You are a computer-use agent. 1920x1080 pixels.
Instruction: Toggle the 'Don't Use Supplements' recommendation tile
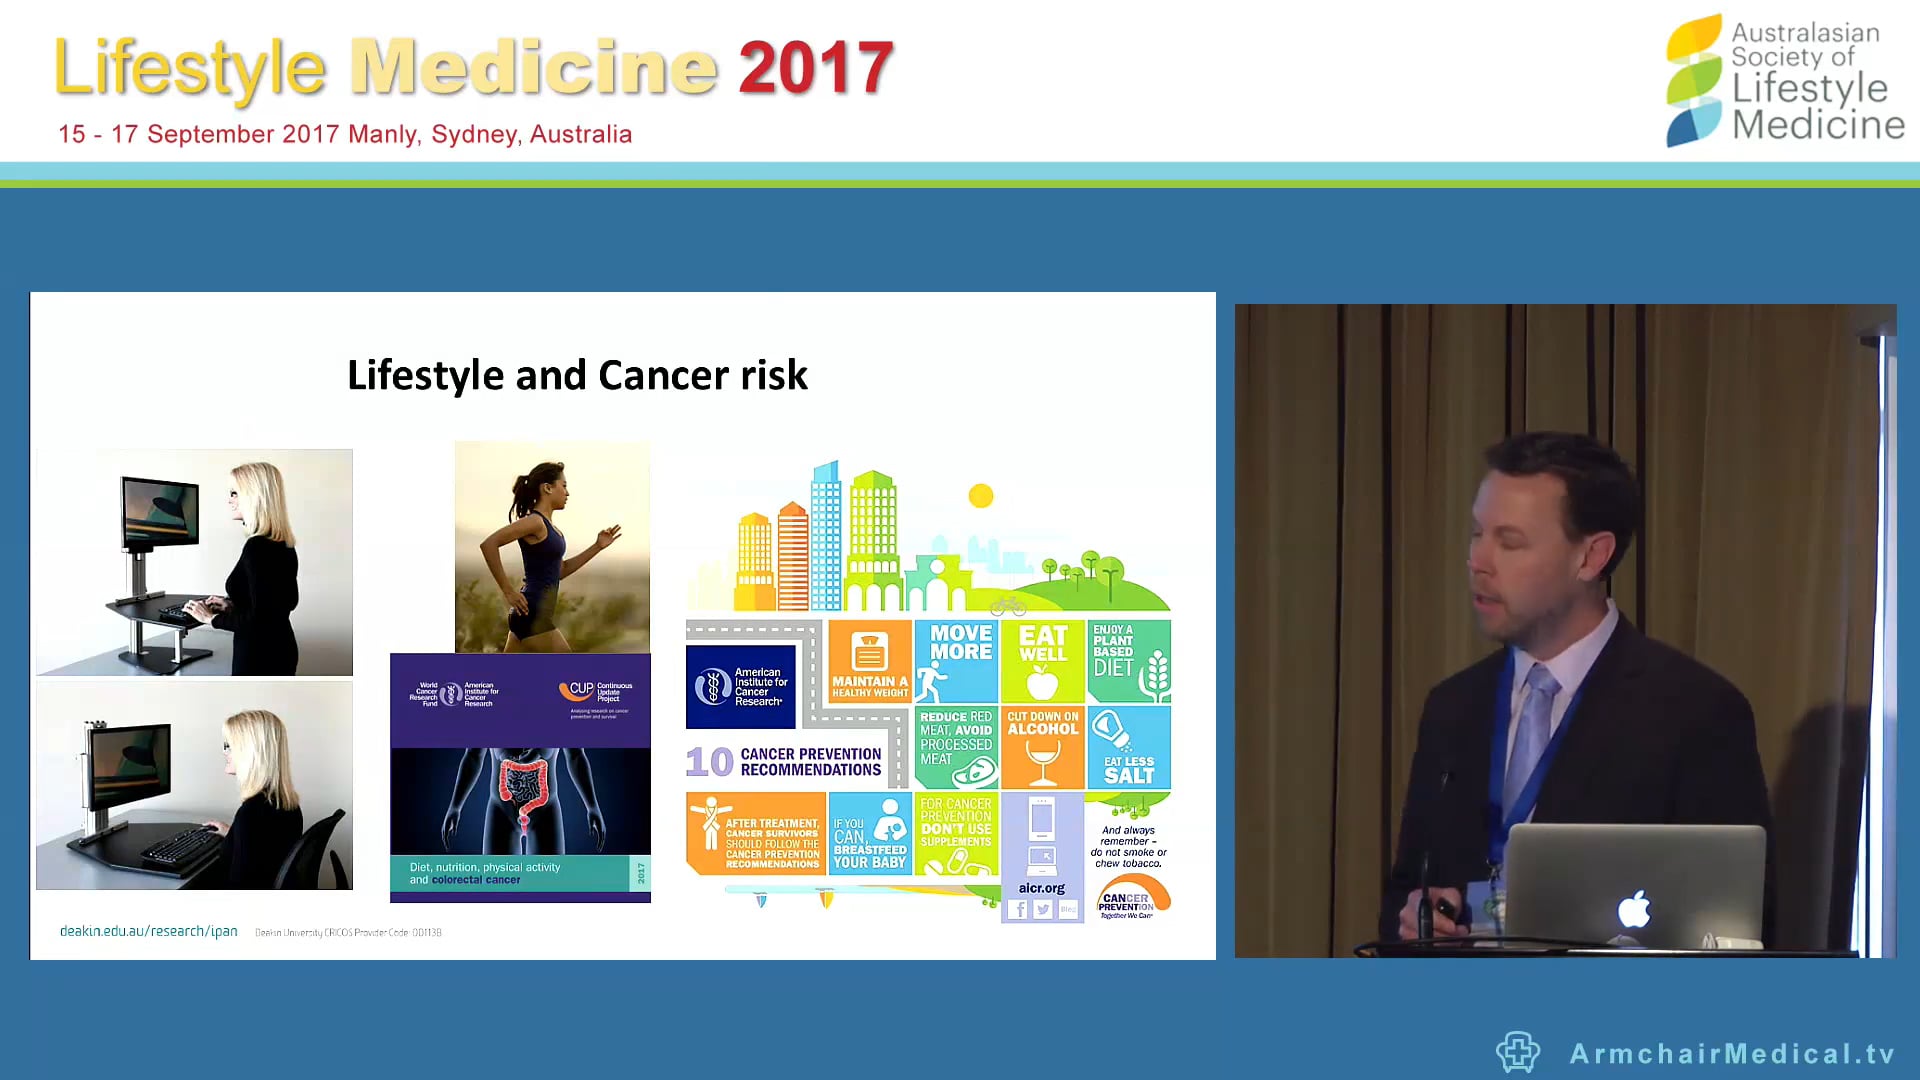click(955, 835)
